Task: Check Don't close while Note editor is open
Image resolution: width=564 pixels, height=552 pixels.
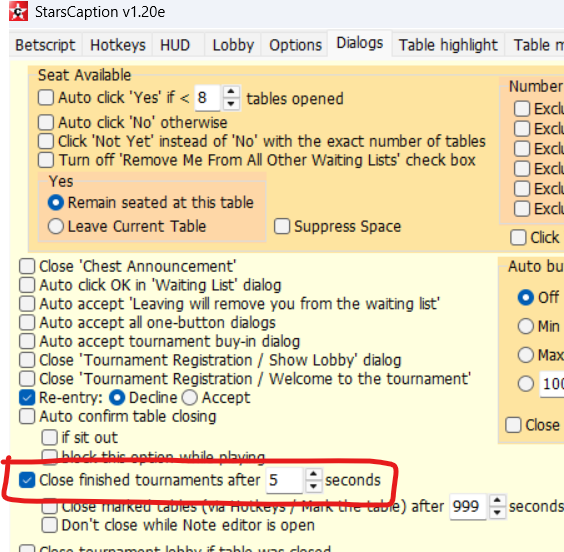Action: click(x=50, y=525)
